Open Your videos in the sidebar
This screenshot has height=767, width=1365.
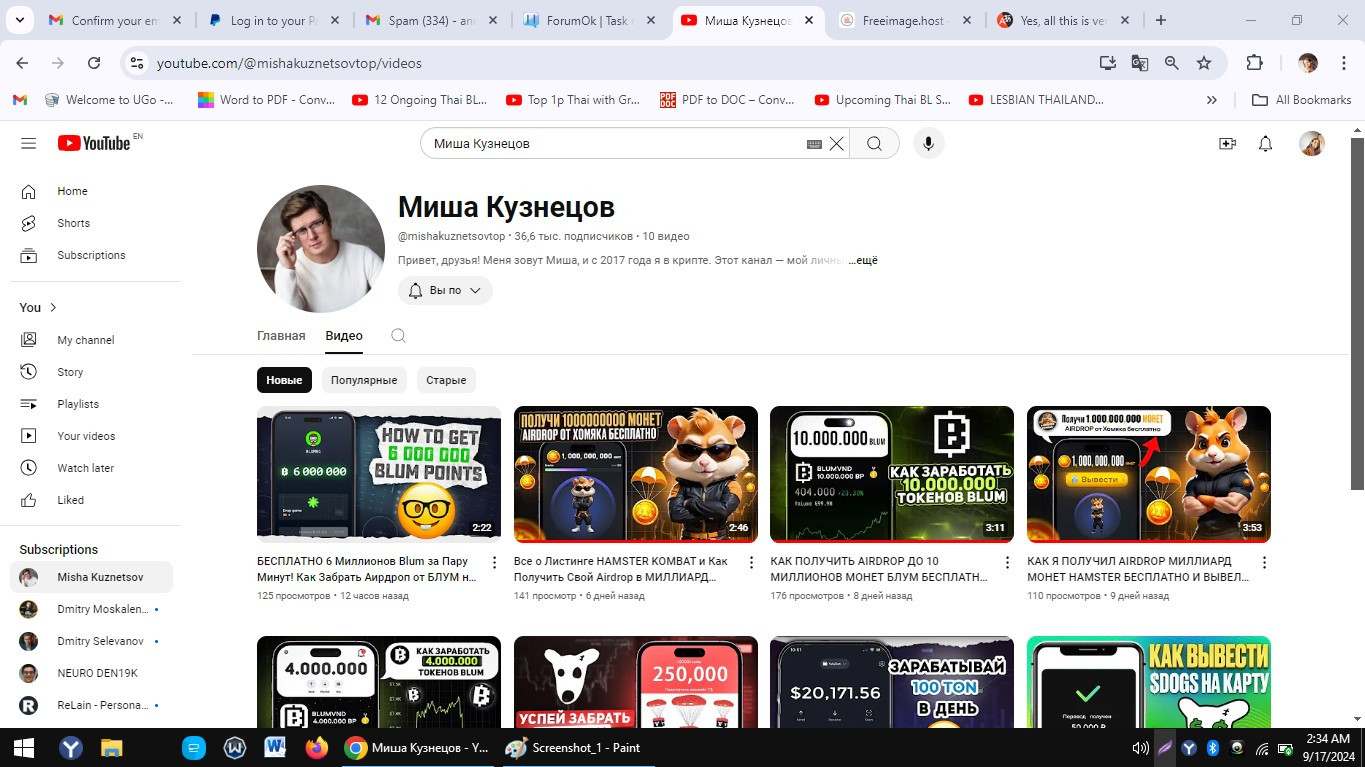(91, 436)
